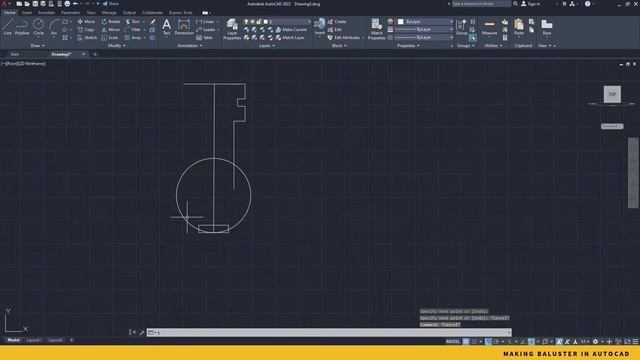Click Match Properties tool

(376, 29)
